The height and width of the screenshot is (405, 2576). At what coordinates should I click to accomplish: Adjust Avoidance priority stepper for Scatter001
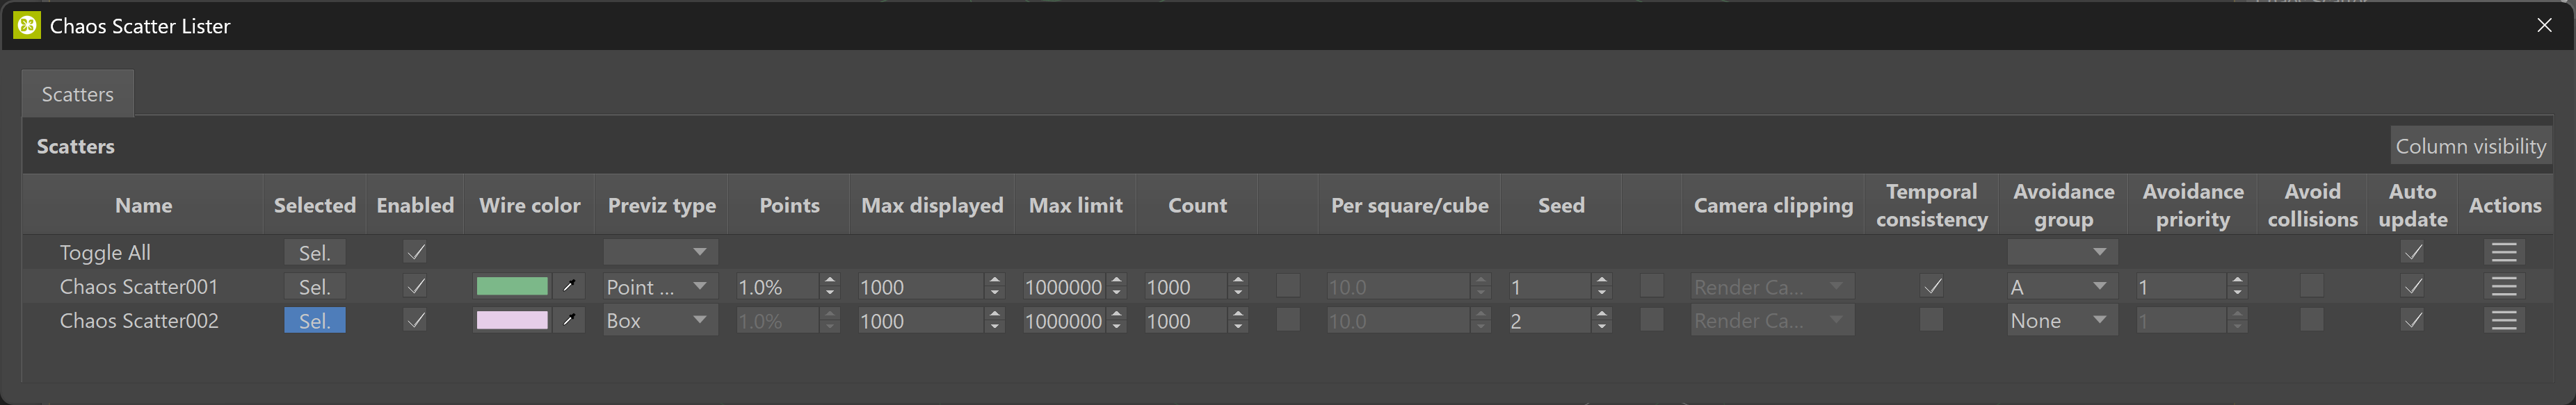pyautogui.click(x=2238, y=287)
